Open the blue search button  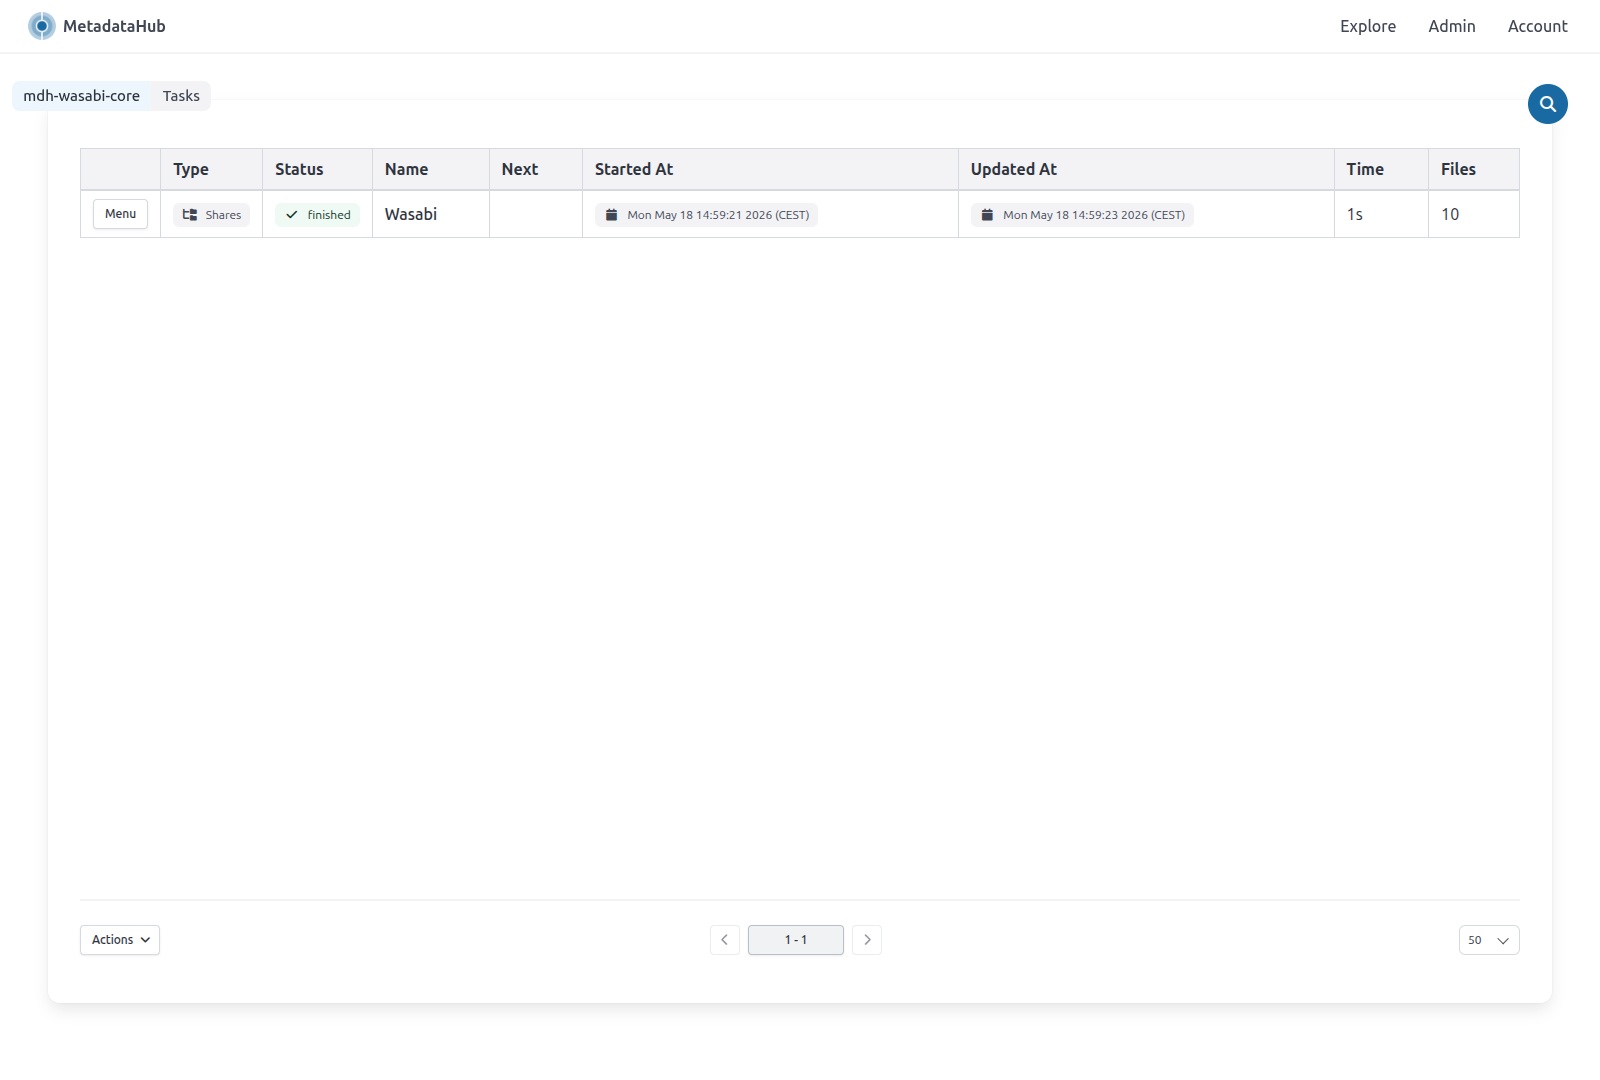point(1547,104)
